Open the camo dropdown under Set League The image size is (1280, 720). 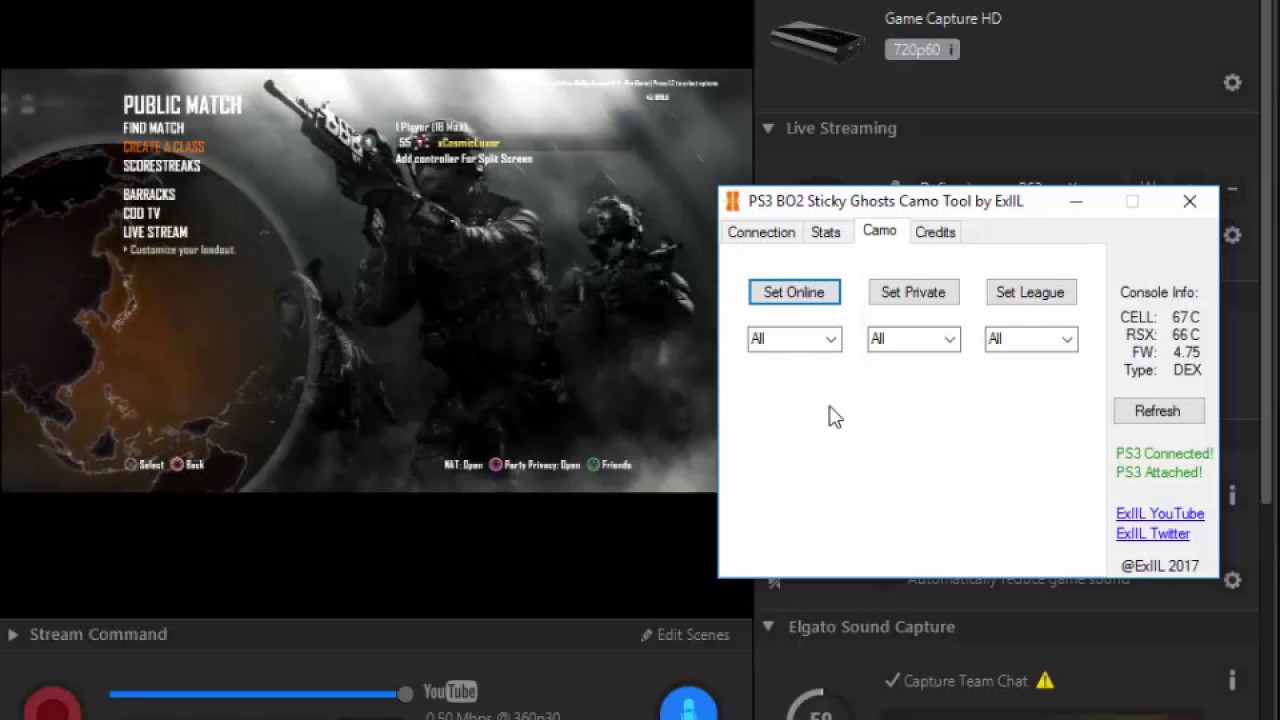coord(1031,339)
